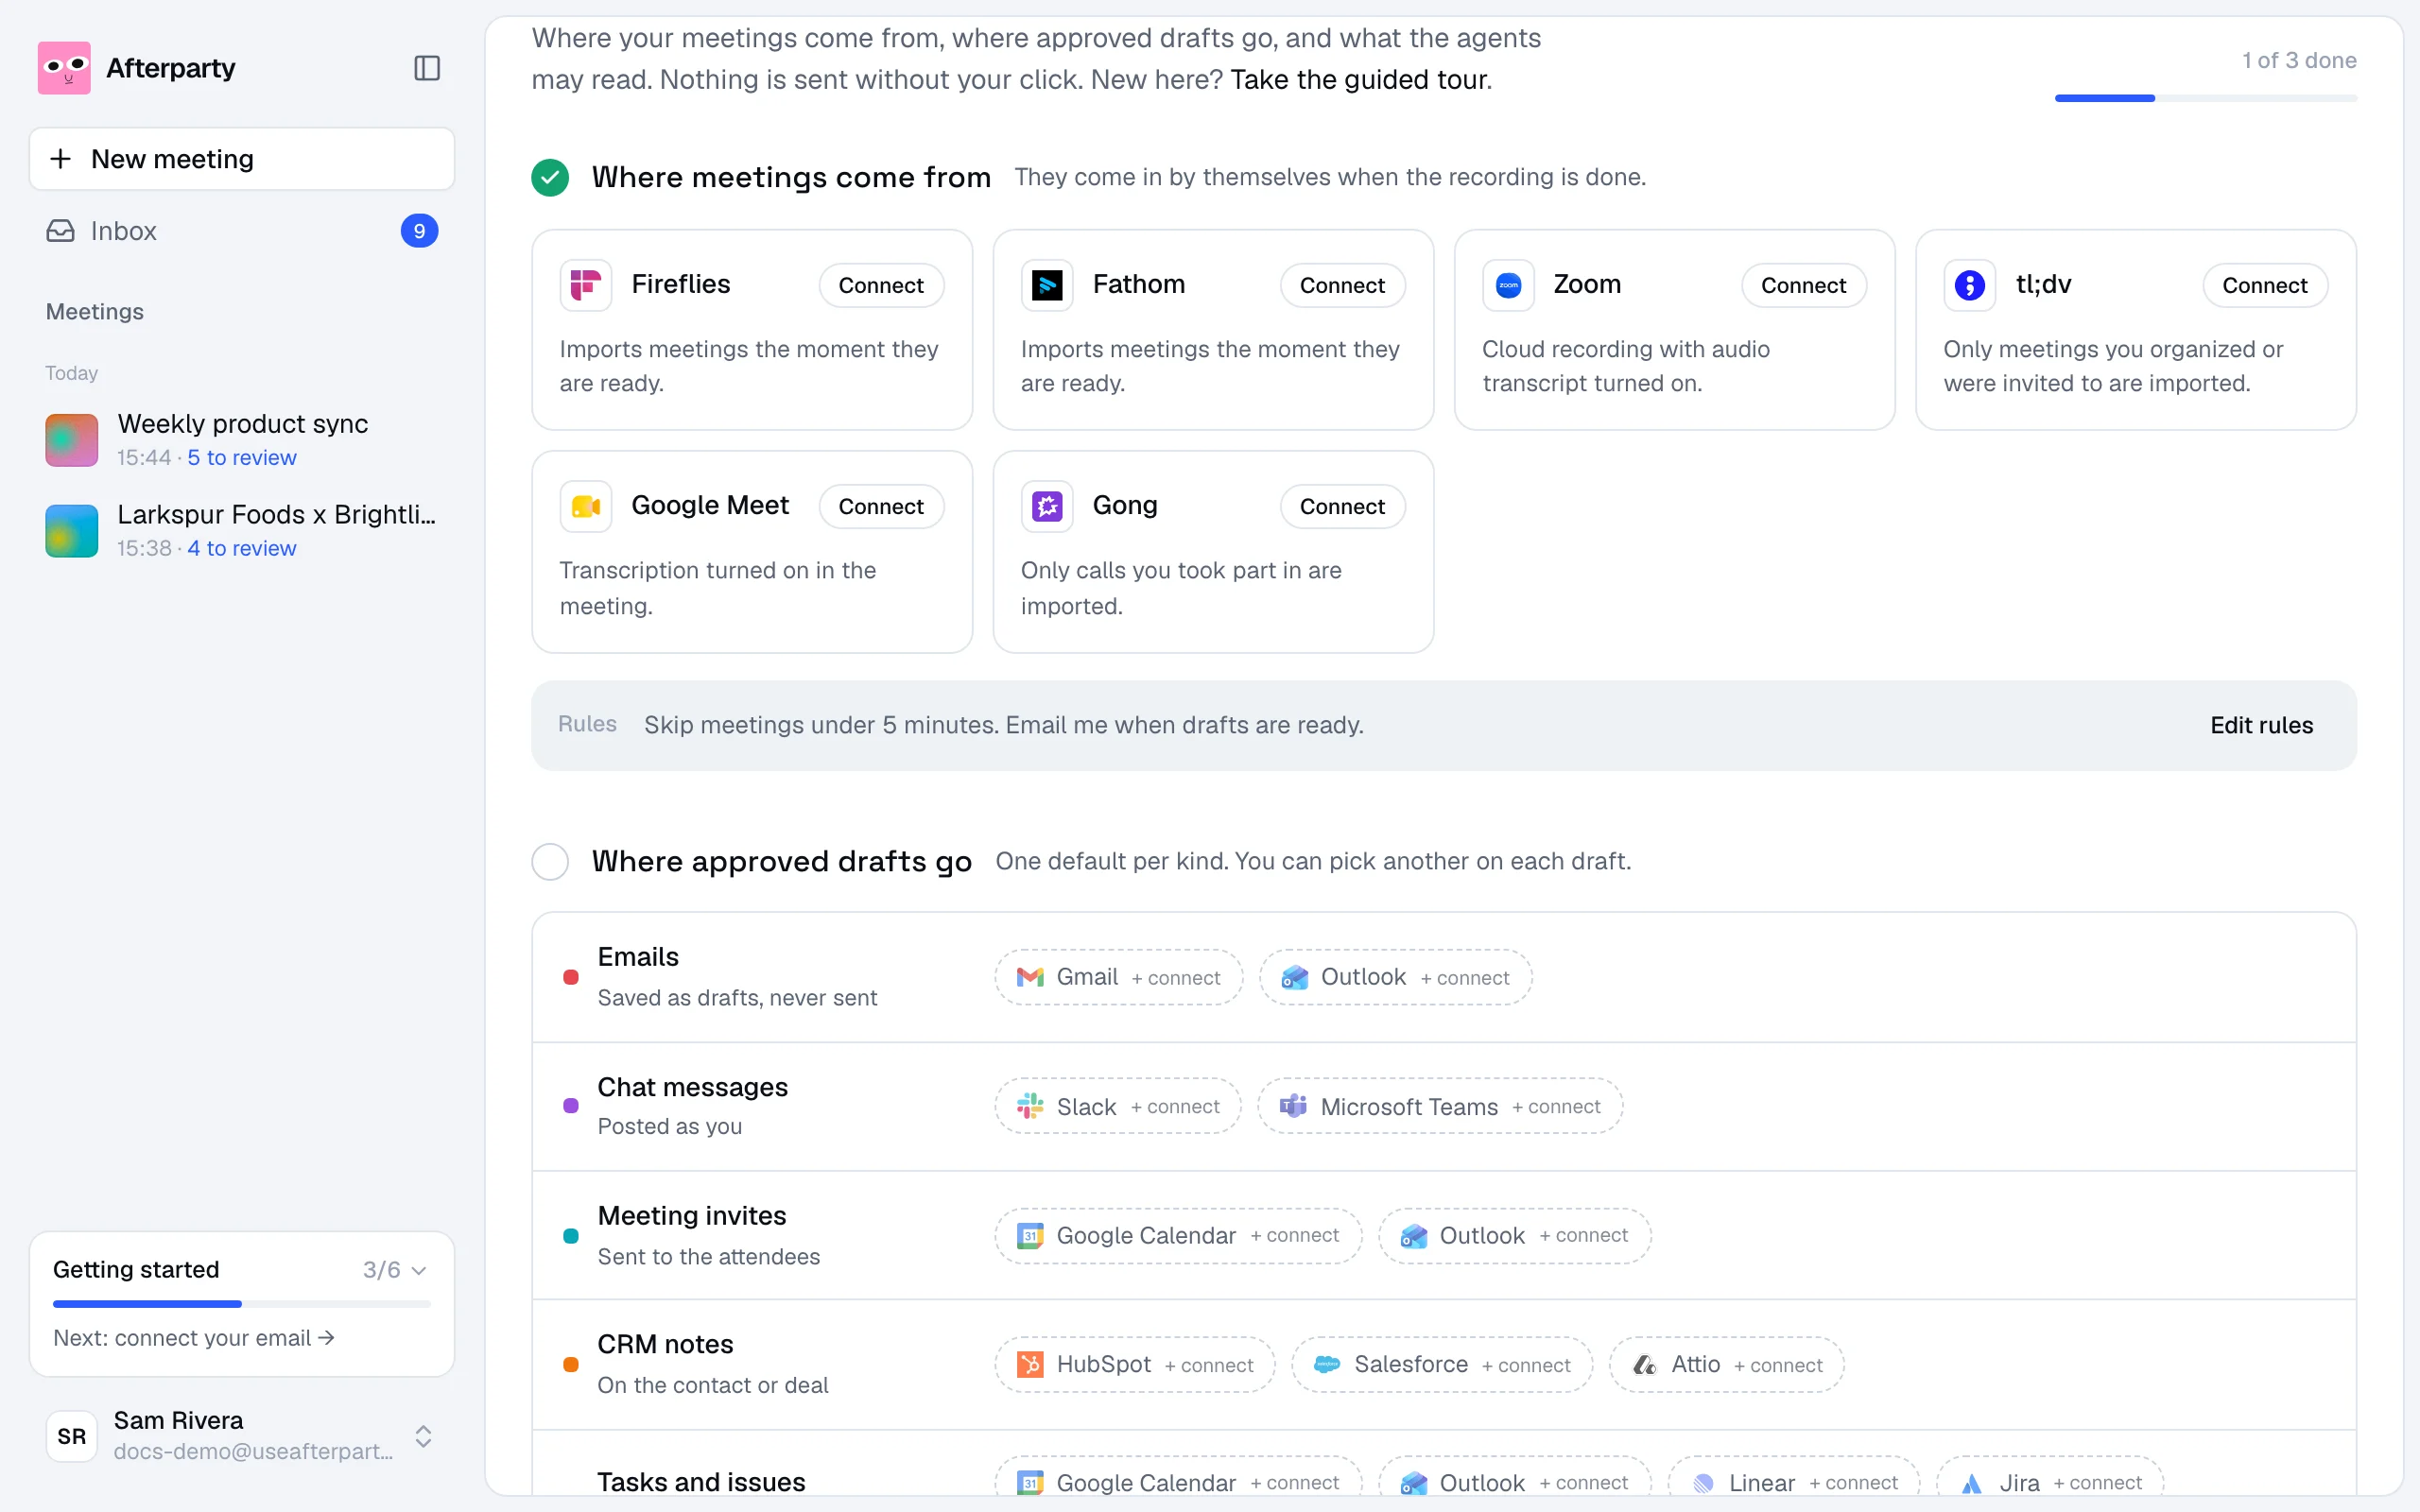Click the Getting started progress bar
Image resolution: width=2420 pixels, height=1512 pixels.
[x=242, y=1304]
